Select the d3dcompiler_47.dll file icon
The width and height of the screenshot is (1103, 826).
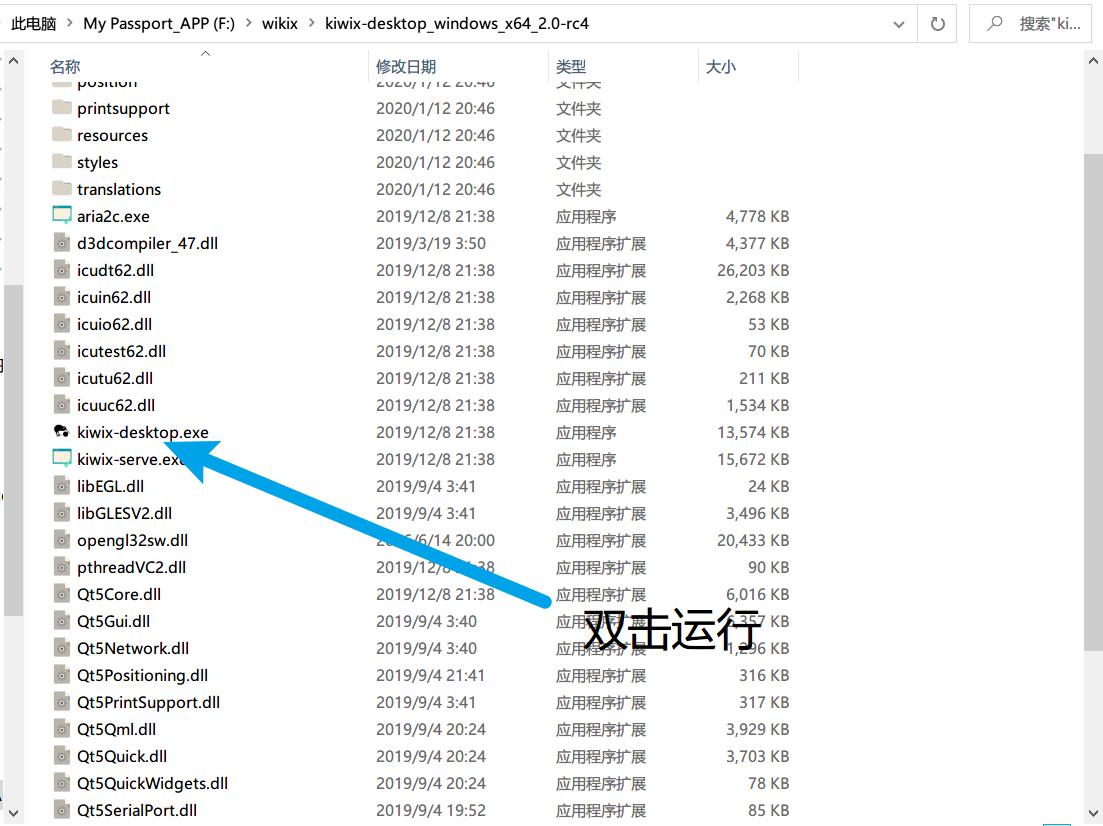[62, 243]
